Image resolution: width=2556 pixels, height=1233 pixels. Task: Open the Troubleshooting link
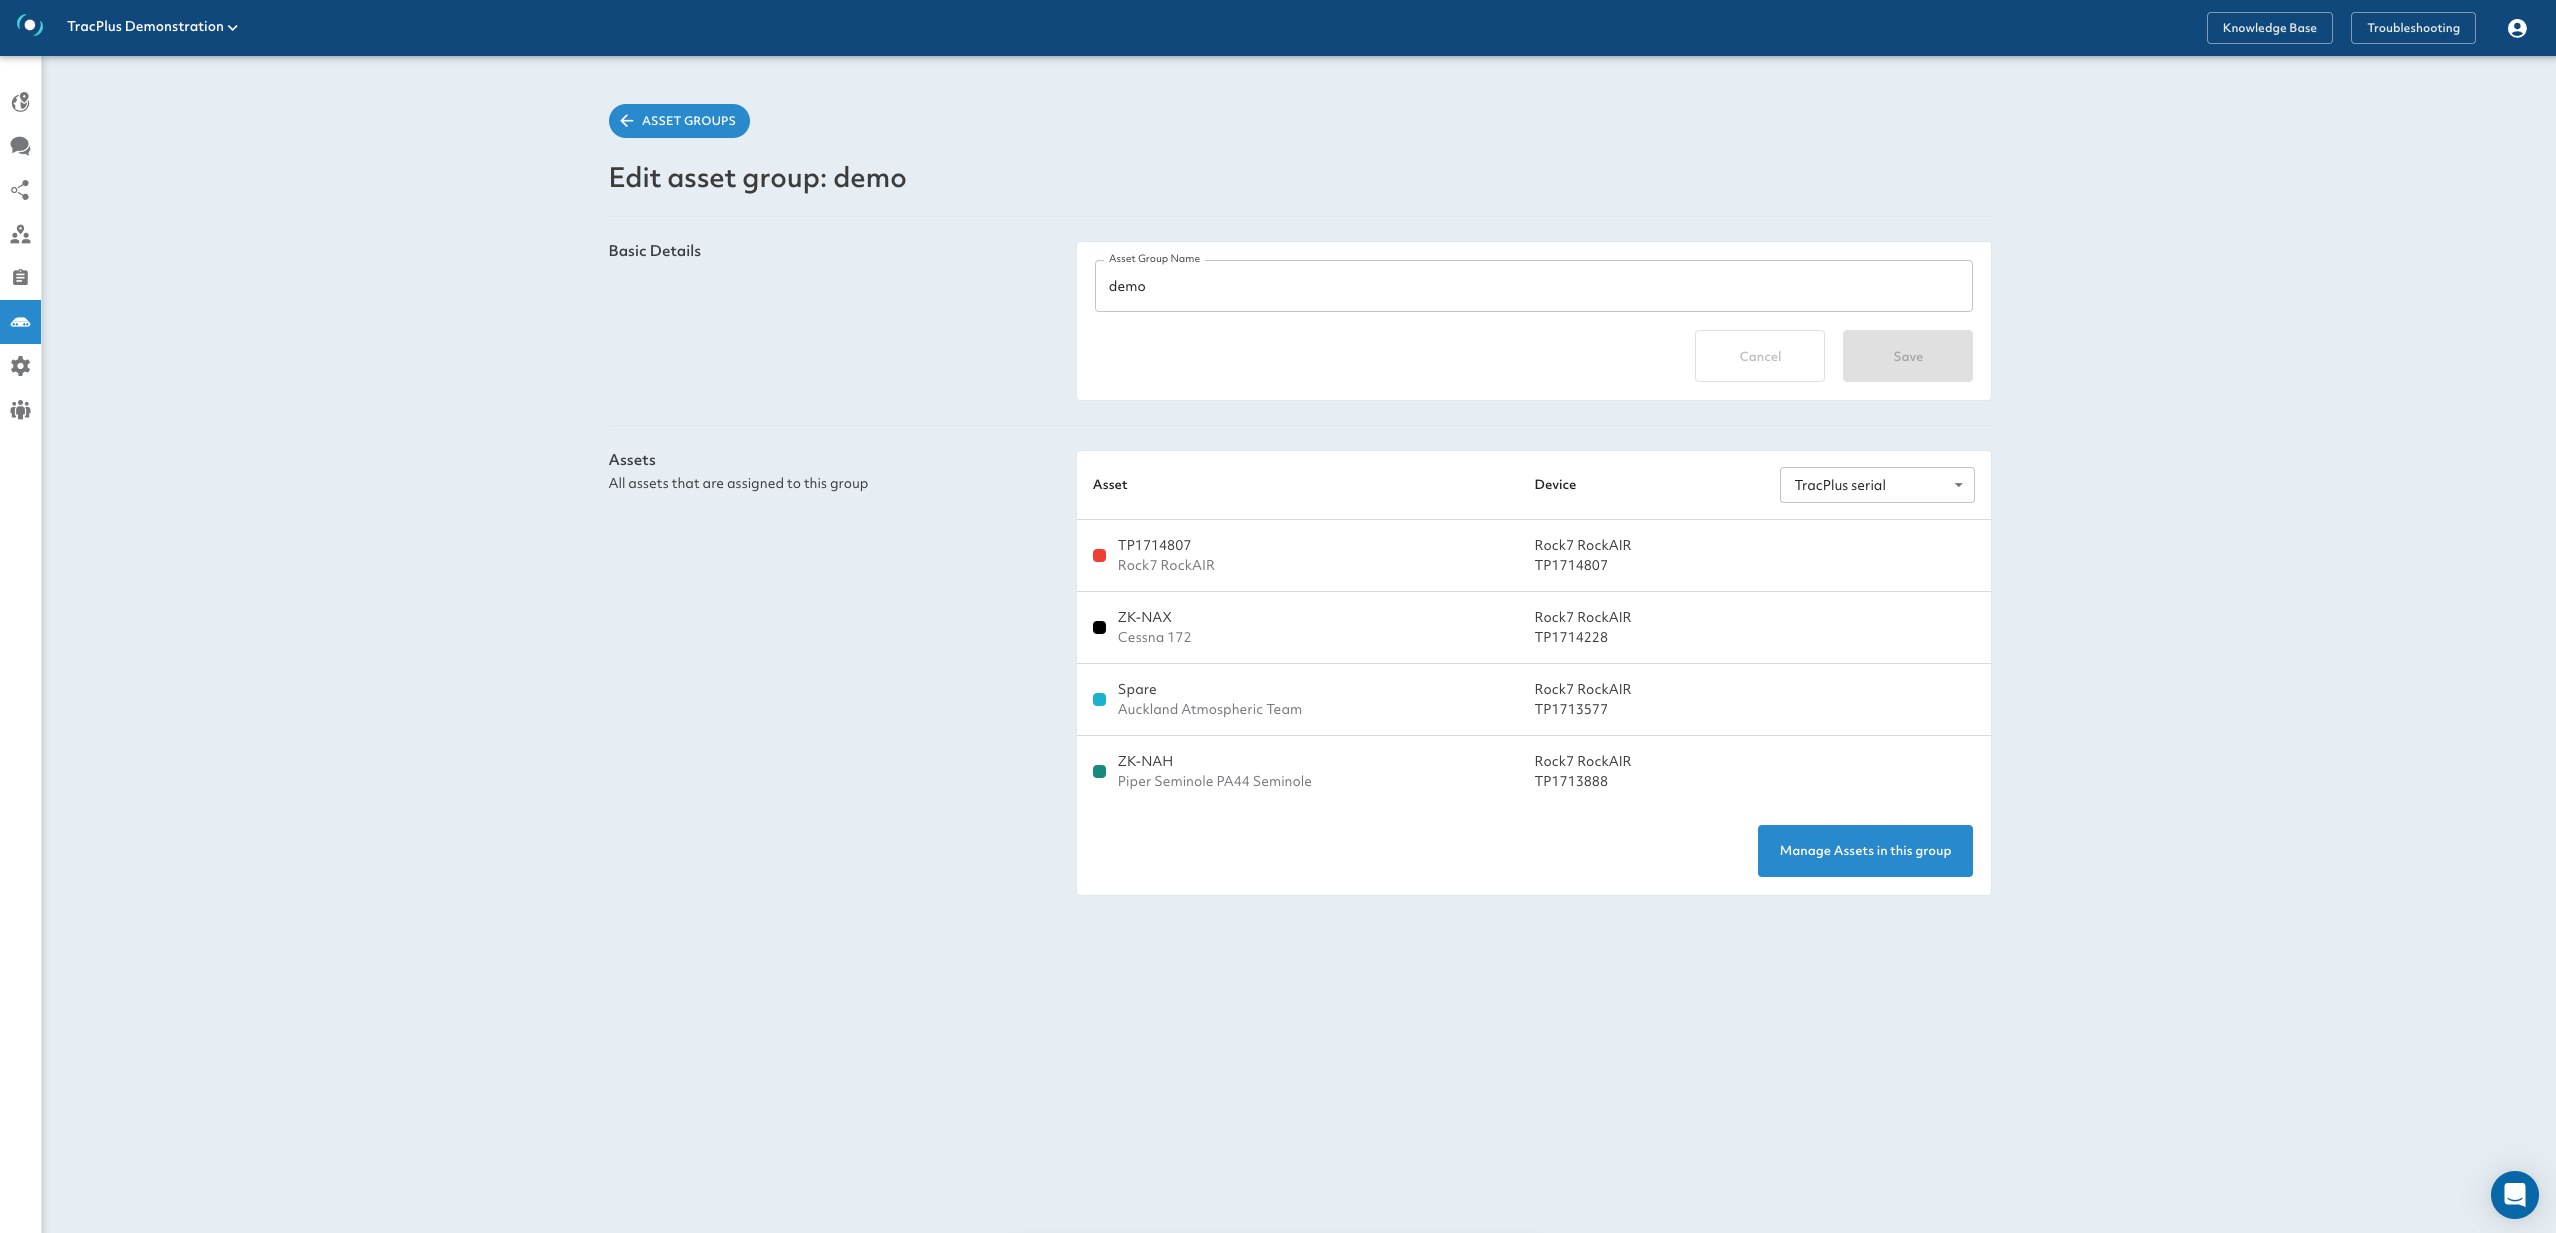(2413, 28)
